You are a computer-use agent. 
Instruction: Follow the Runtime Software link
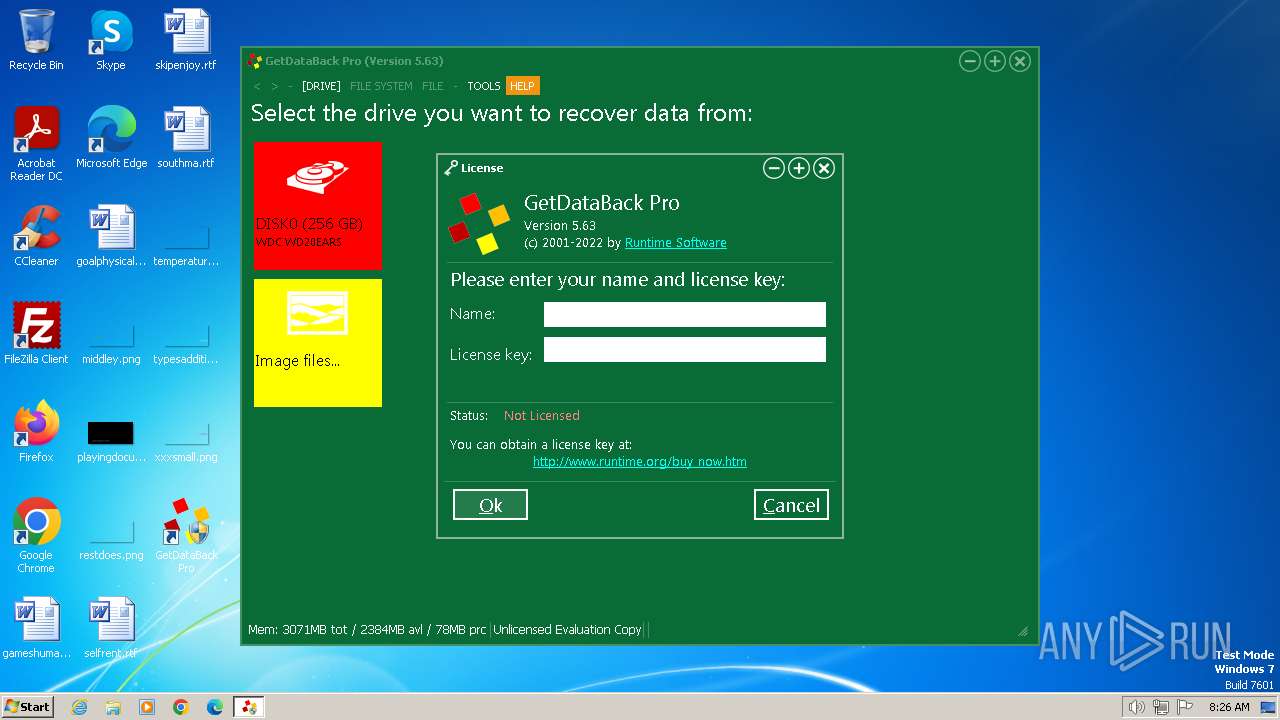[676, 243]
